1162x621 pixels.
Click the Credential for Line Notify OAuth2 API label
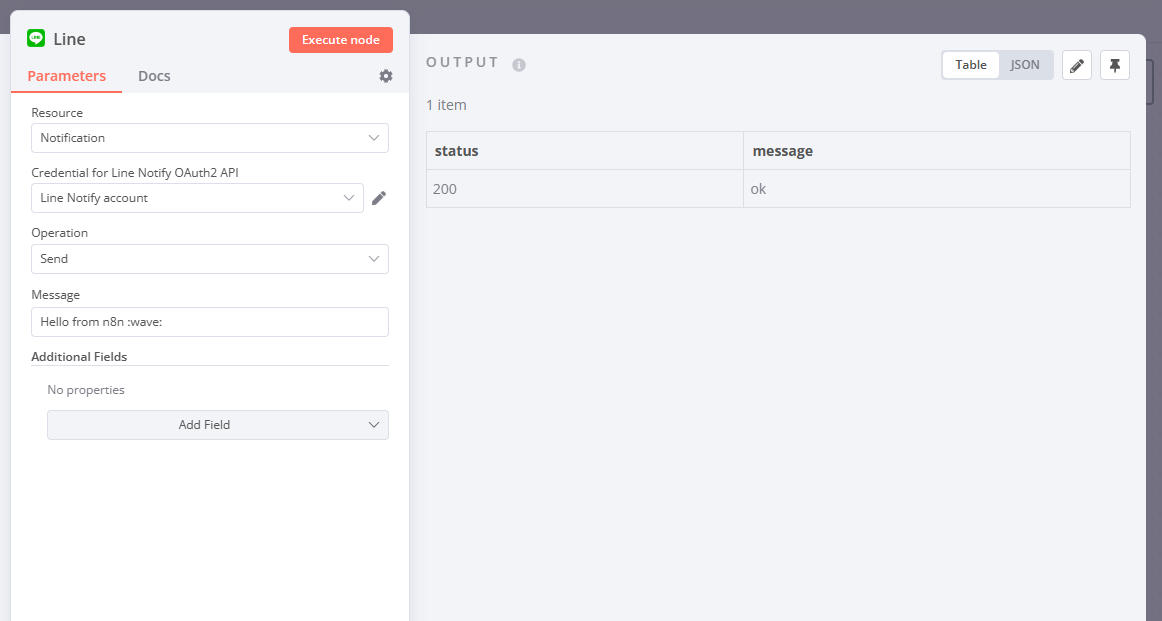point(135,173)
